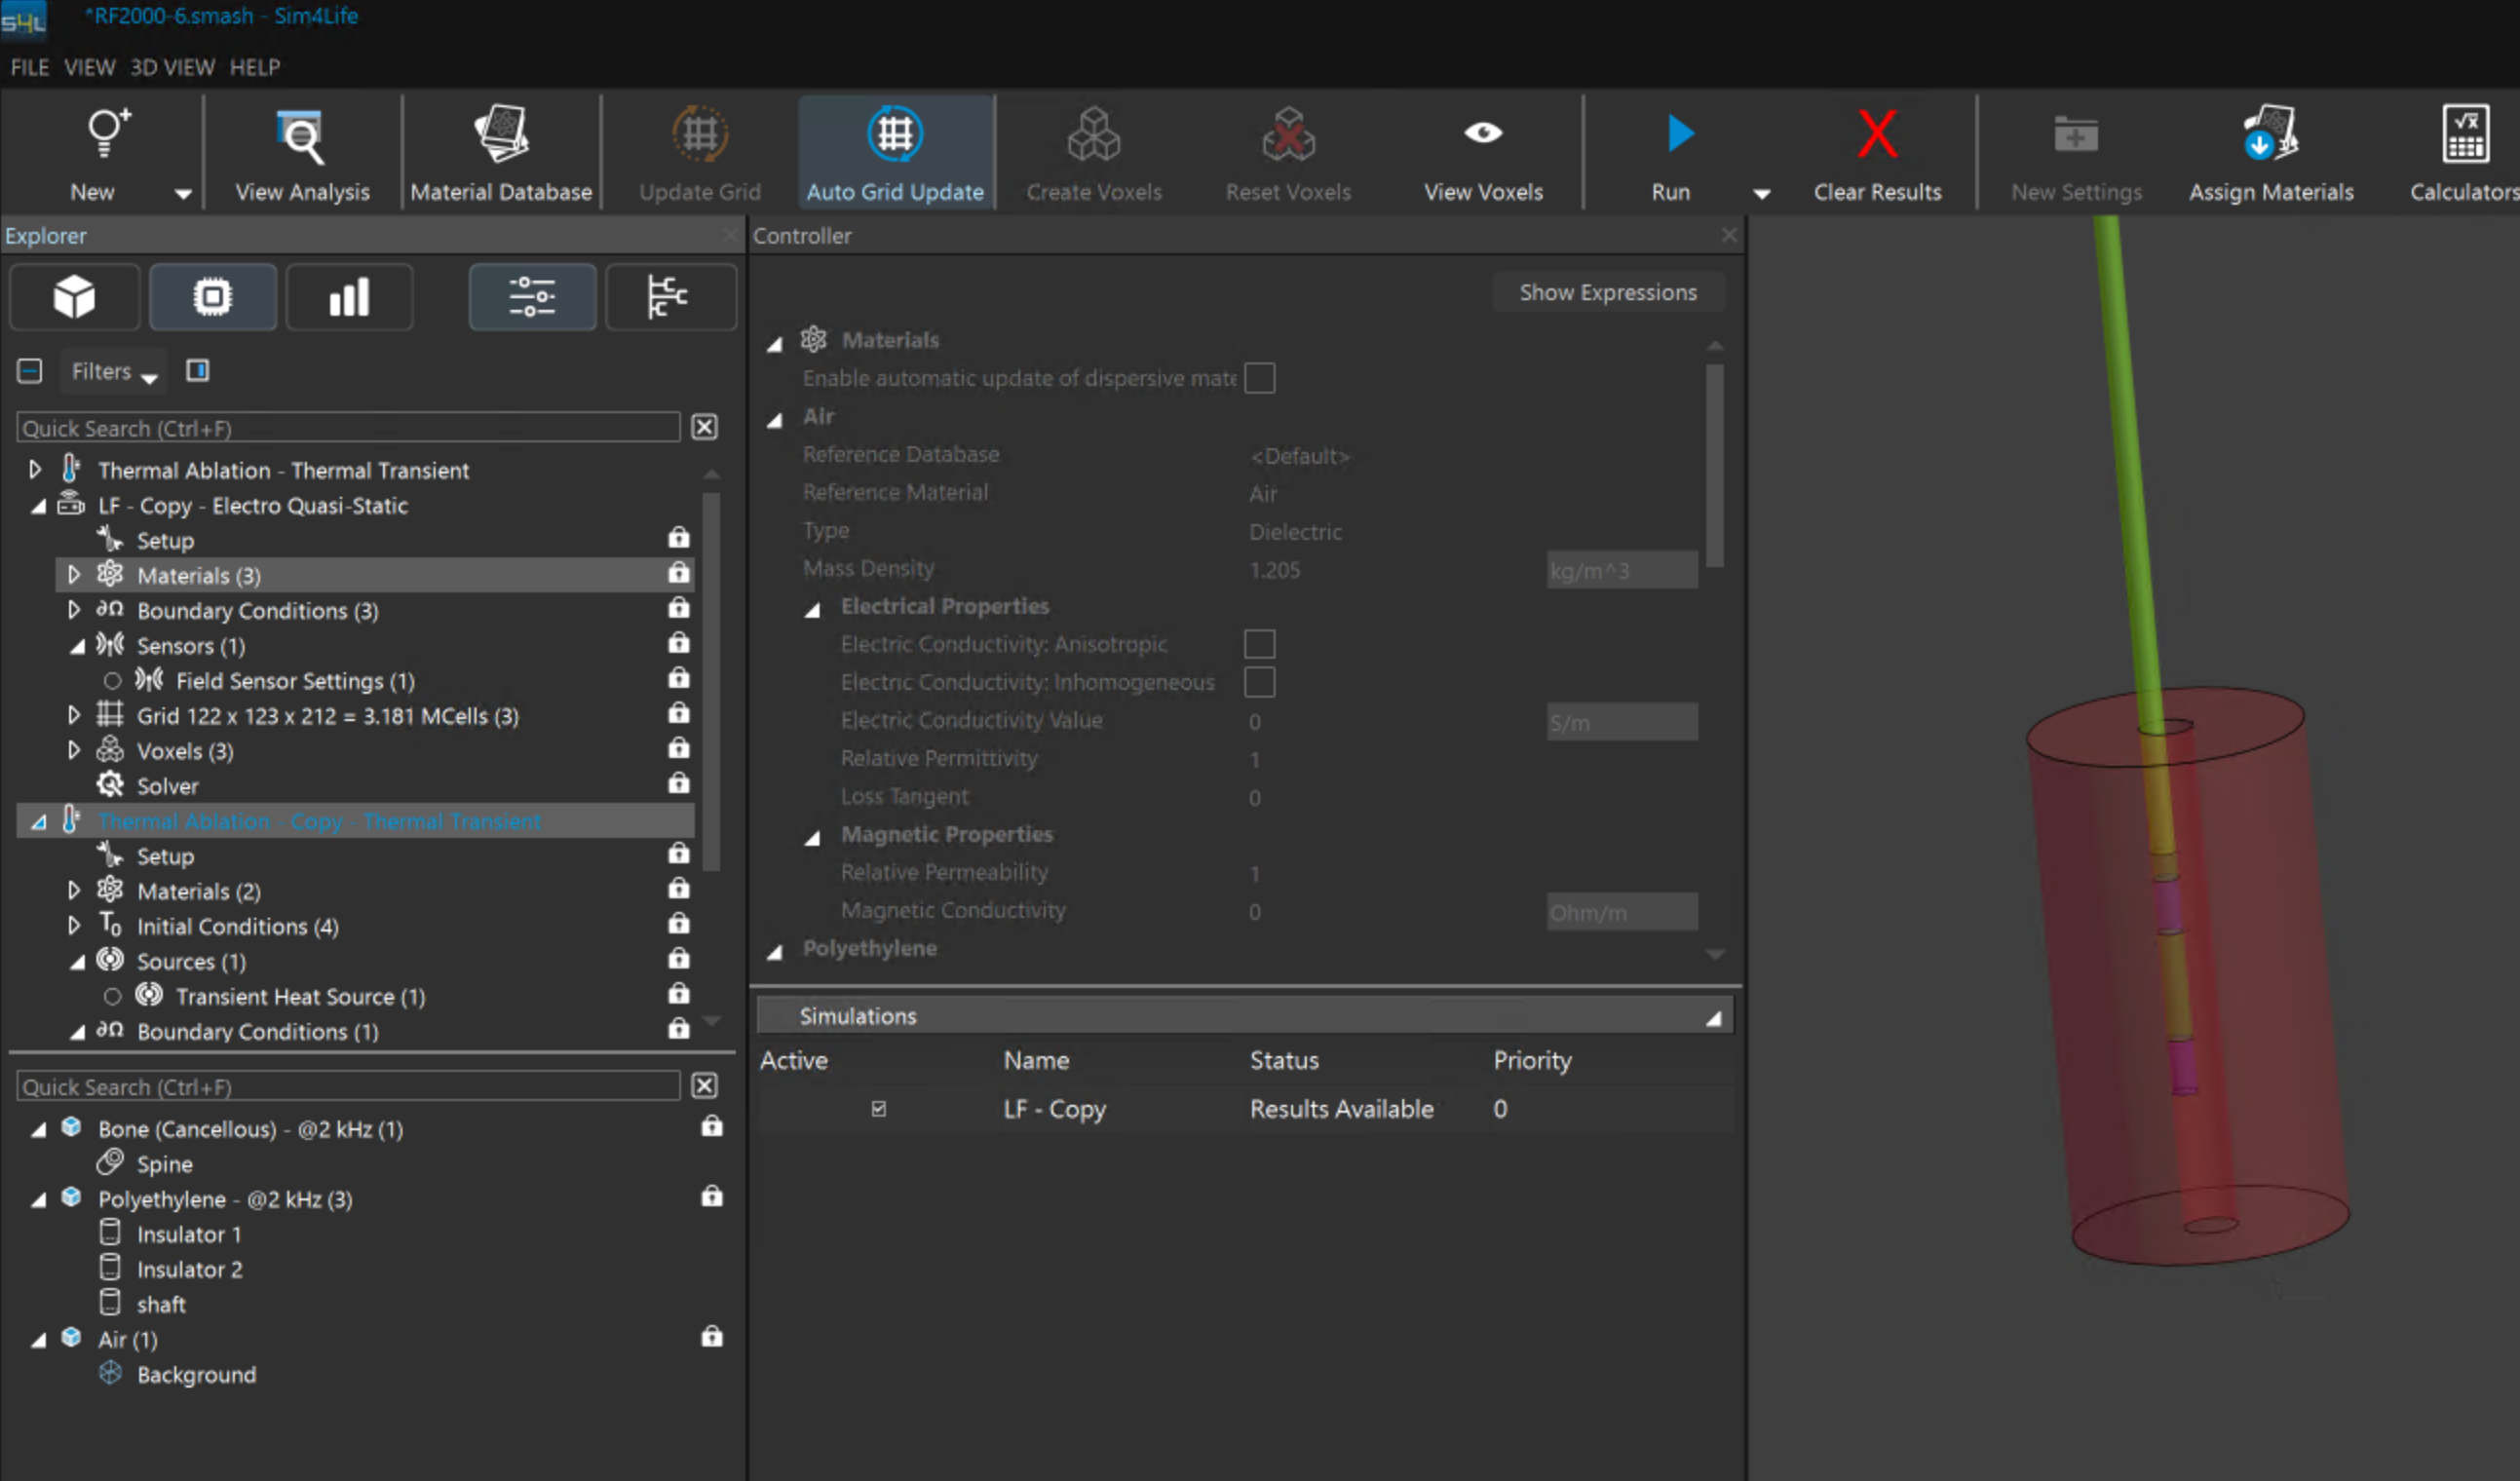Click the Clear Results red X
Image resolution: width=2520 pixels, height=1481 pixels.
pos(1876,135)
